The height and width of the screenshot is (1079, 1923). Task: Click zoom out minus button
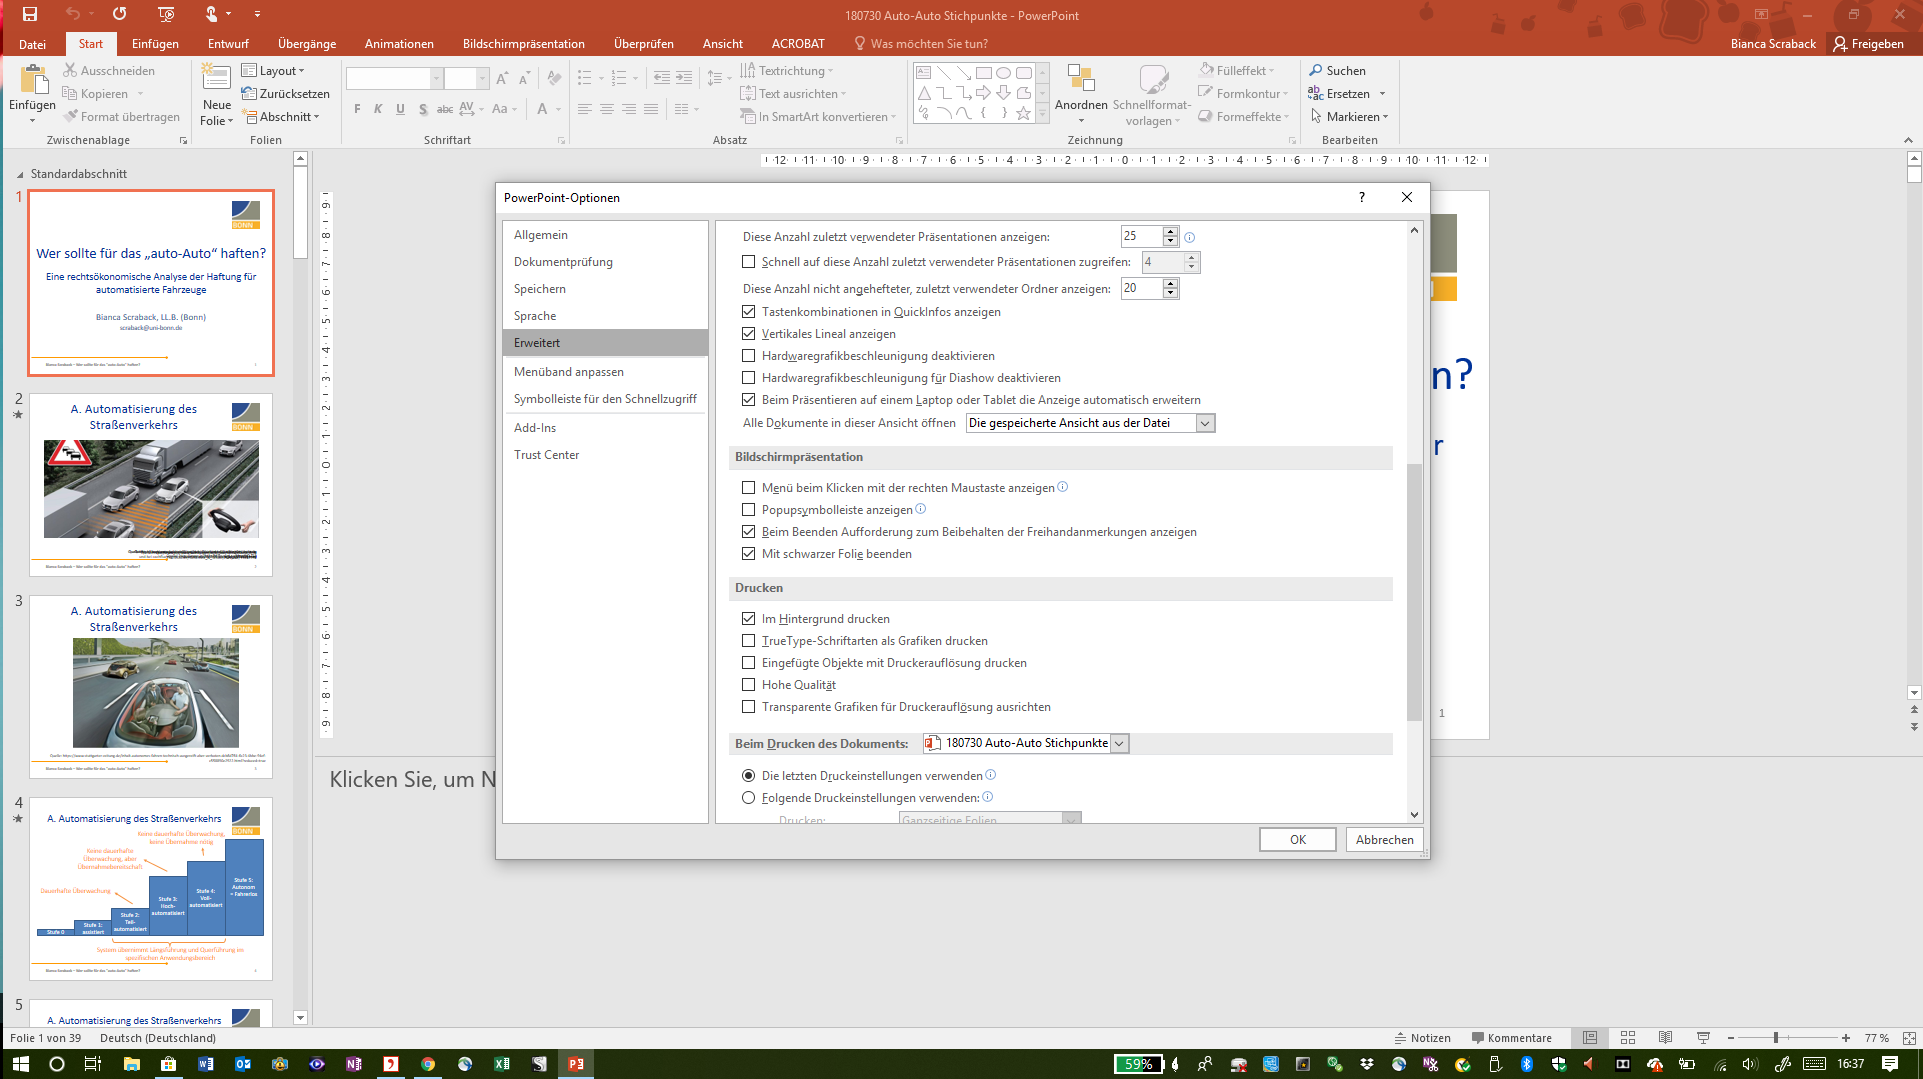pyautogui.click(x=1731, y=1038)
